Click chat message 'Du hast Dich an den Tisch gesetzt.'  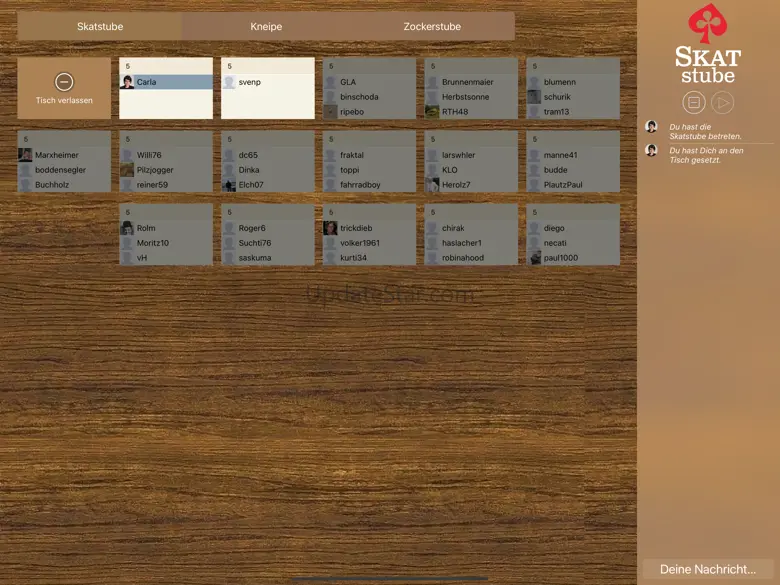(706, 155)
